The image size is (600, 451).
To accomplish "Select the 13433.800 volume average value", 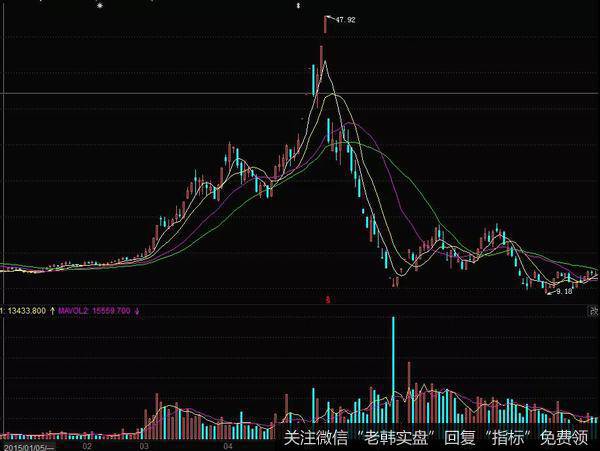I will (x=26, y=311).
